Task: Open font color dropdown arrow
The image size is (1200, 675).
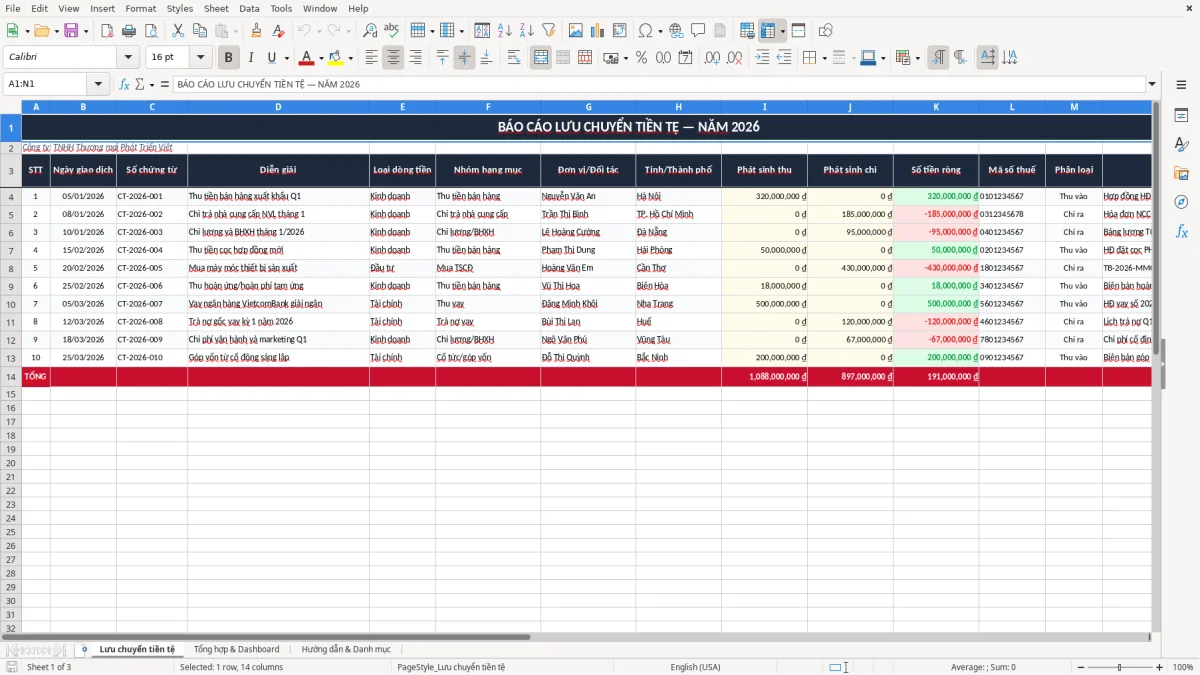Action: 321,58
